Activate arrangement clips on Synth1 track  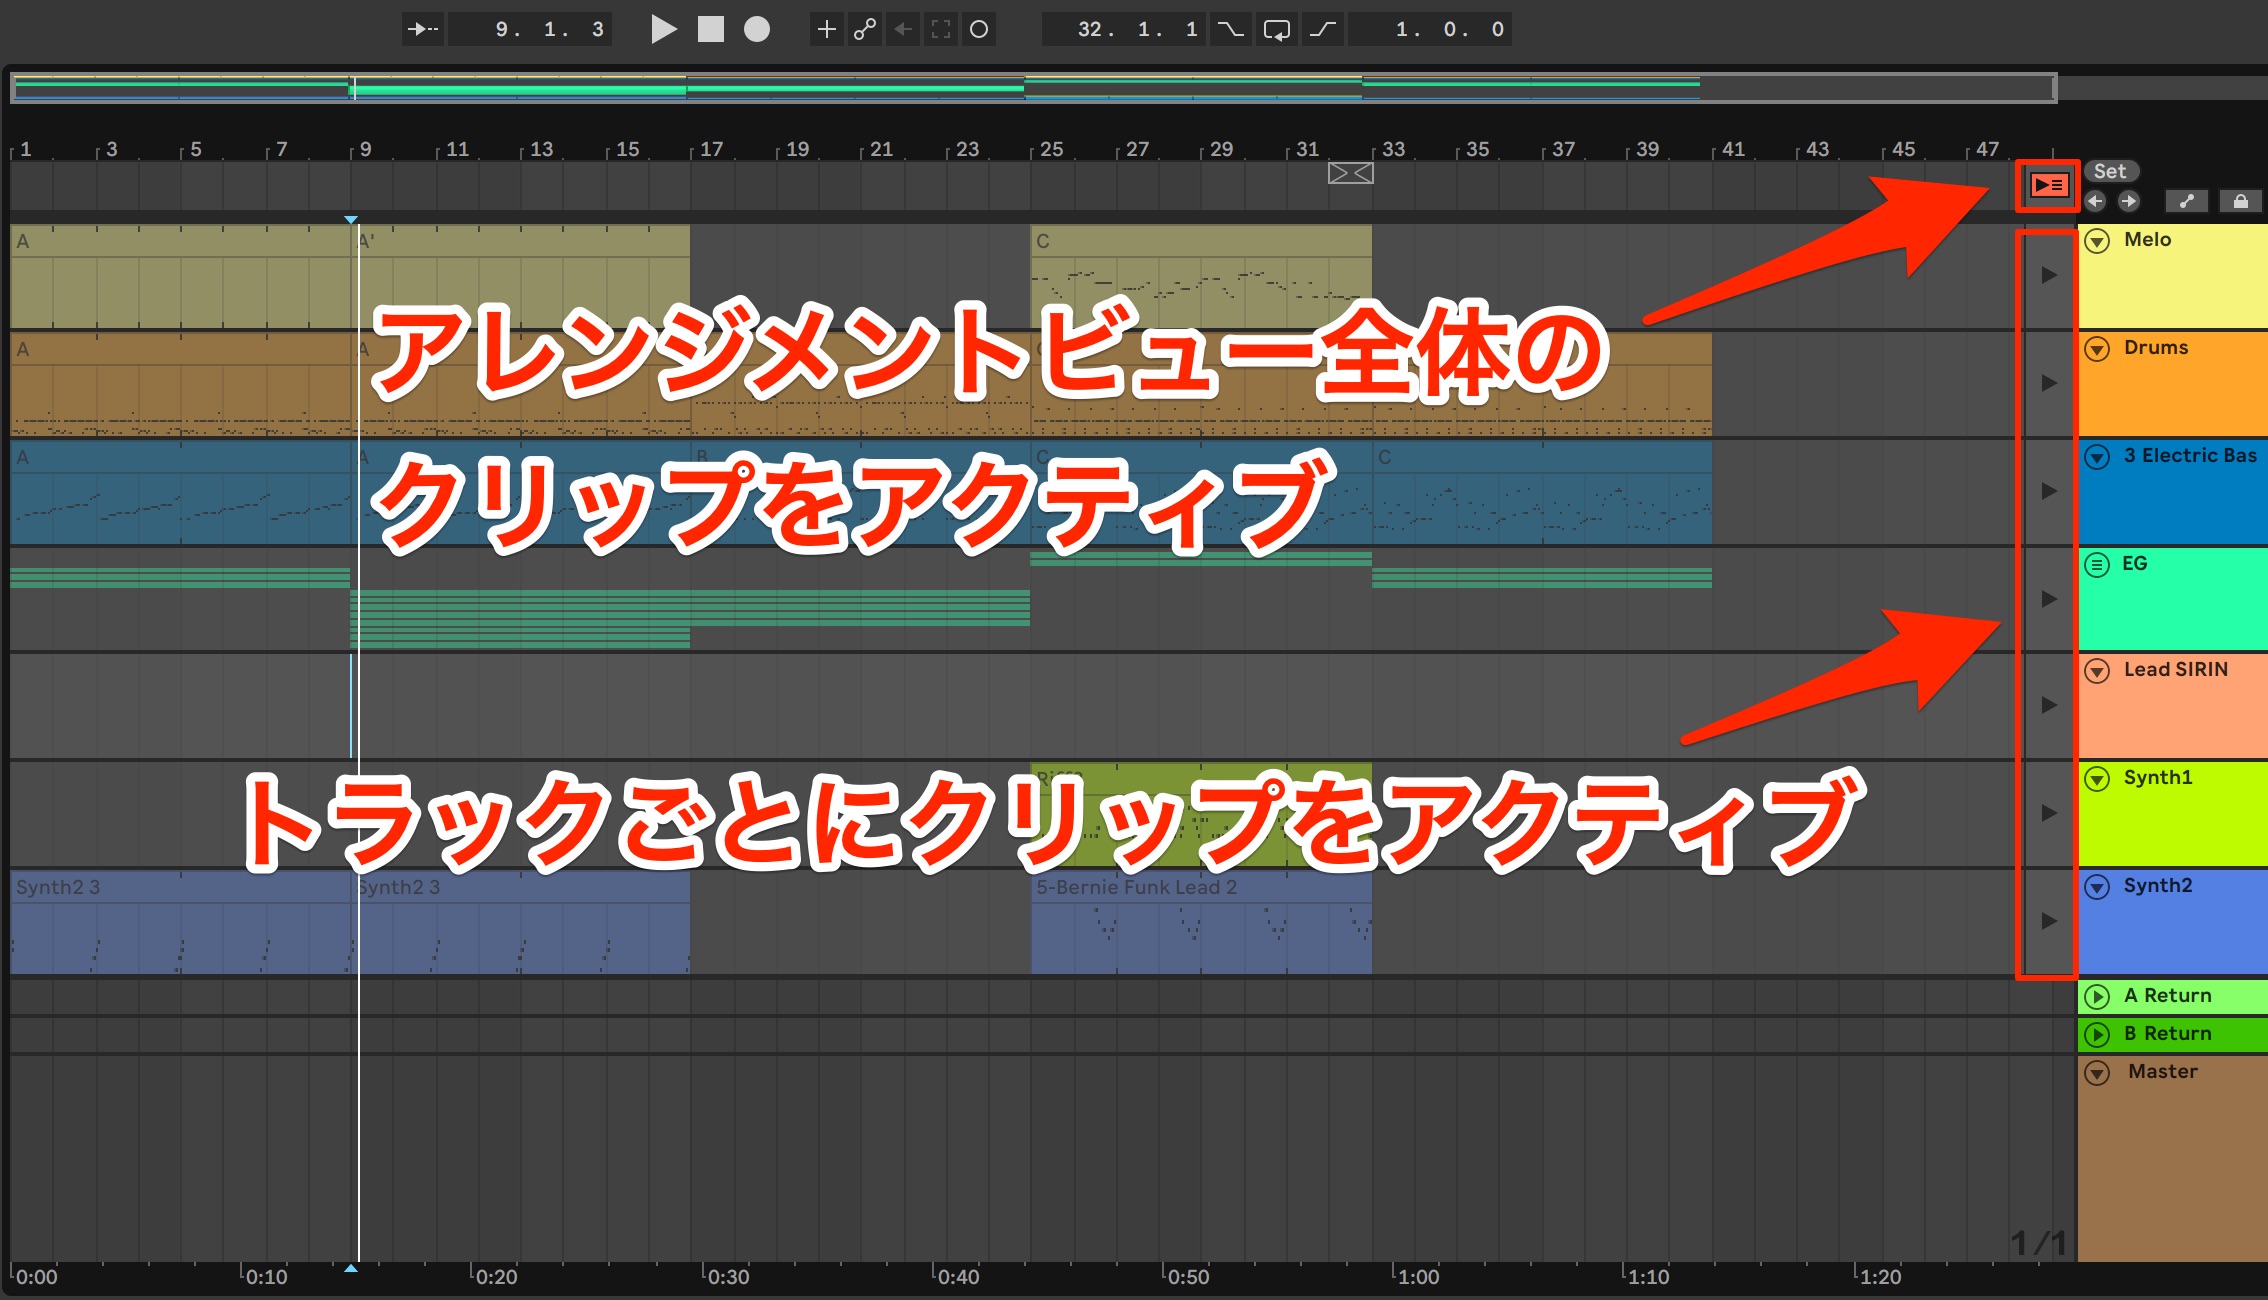[x=2048, y=813]
